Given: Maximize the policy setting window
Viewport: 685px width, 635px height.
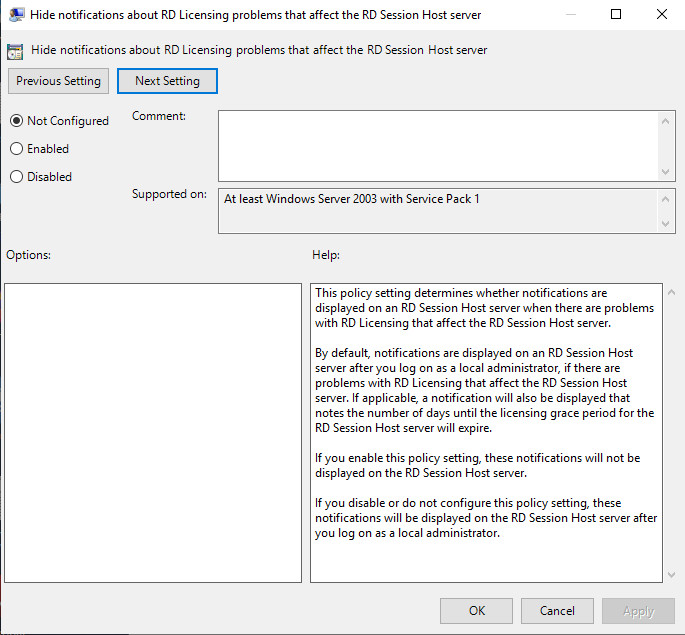Looking at the screenshot, I should point(616,15).
